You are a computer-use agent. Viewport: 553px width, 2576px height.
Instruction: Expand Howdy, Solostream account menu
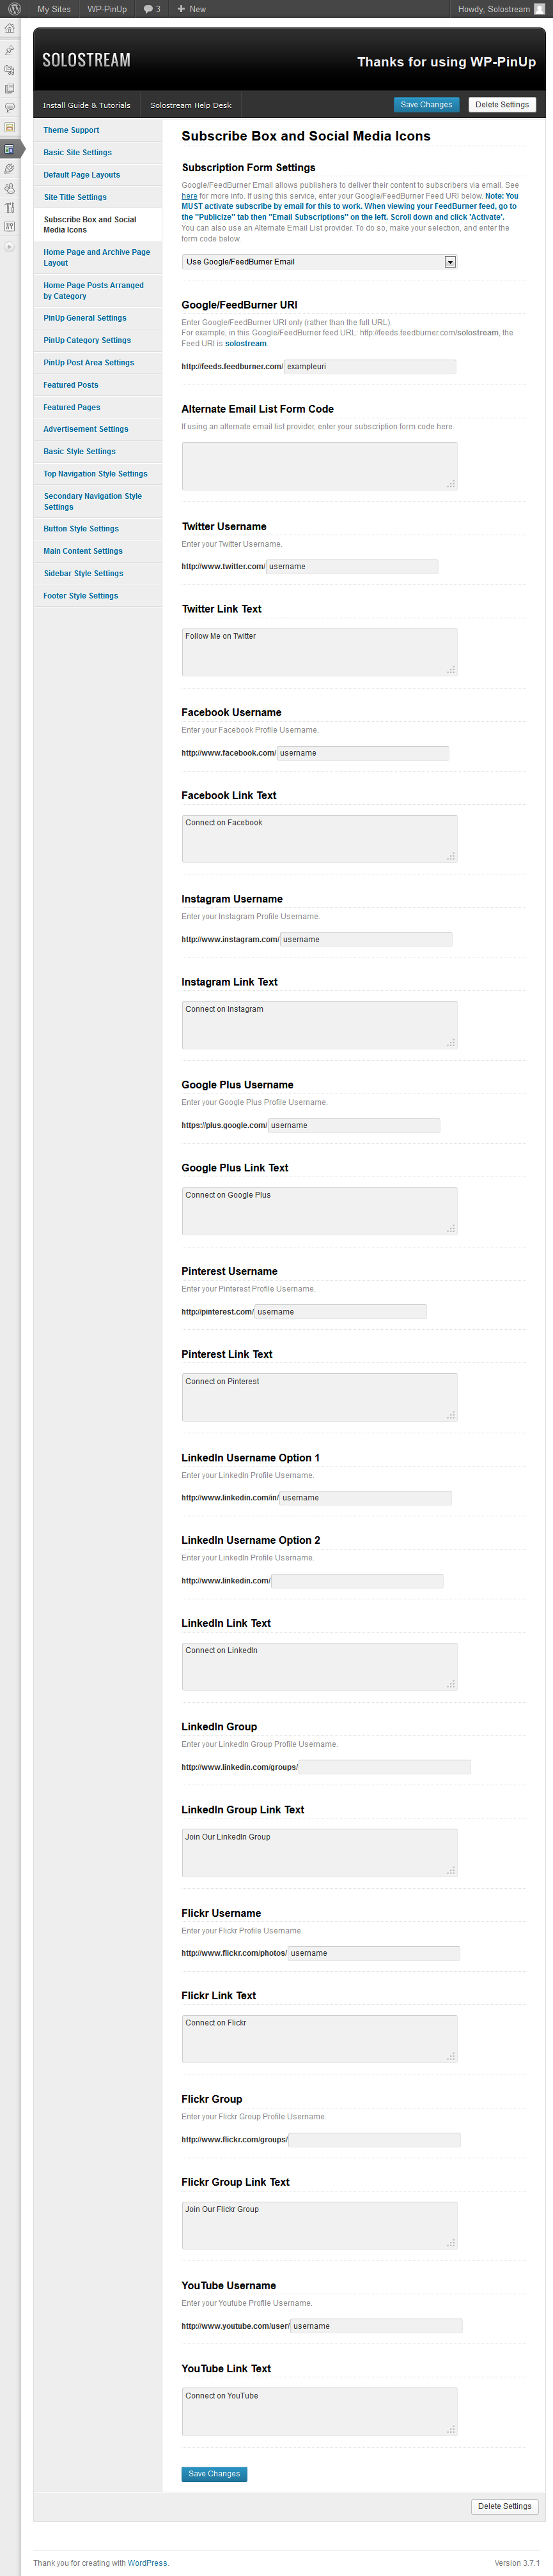[x=501, y=9]
